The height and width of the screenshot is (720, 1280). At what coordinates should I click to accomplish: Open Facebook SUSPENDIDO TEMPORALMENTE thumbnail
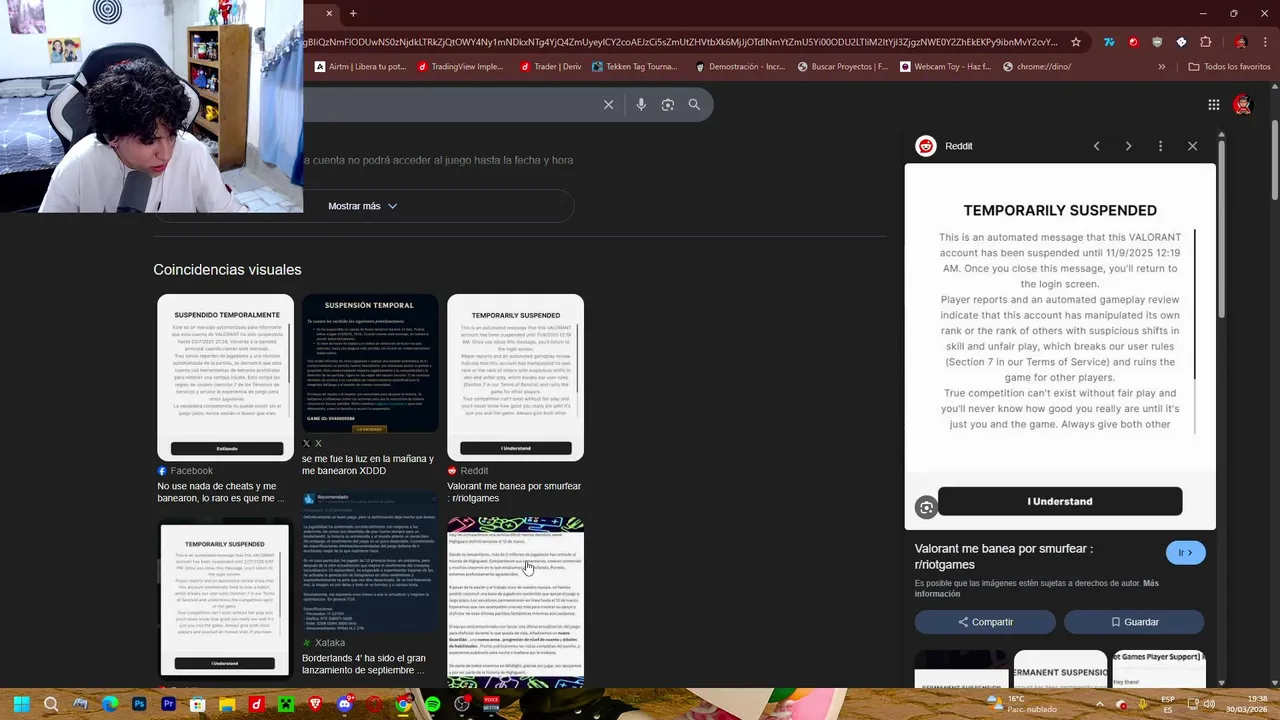point(226,377)
